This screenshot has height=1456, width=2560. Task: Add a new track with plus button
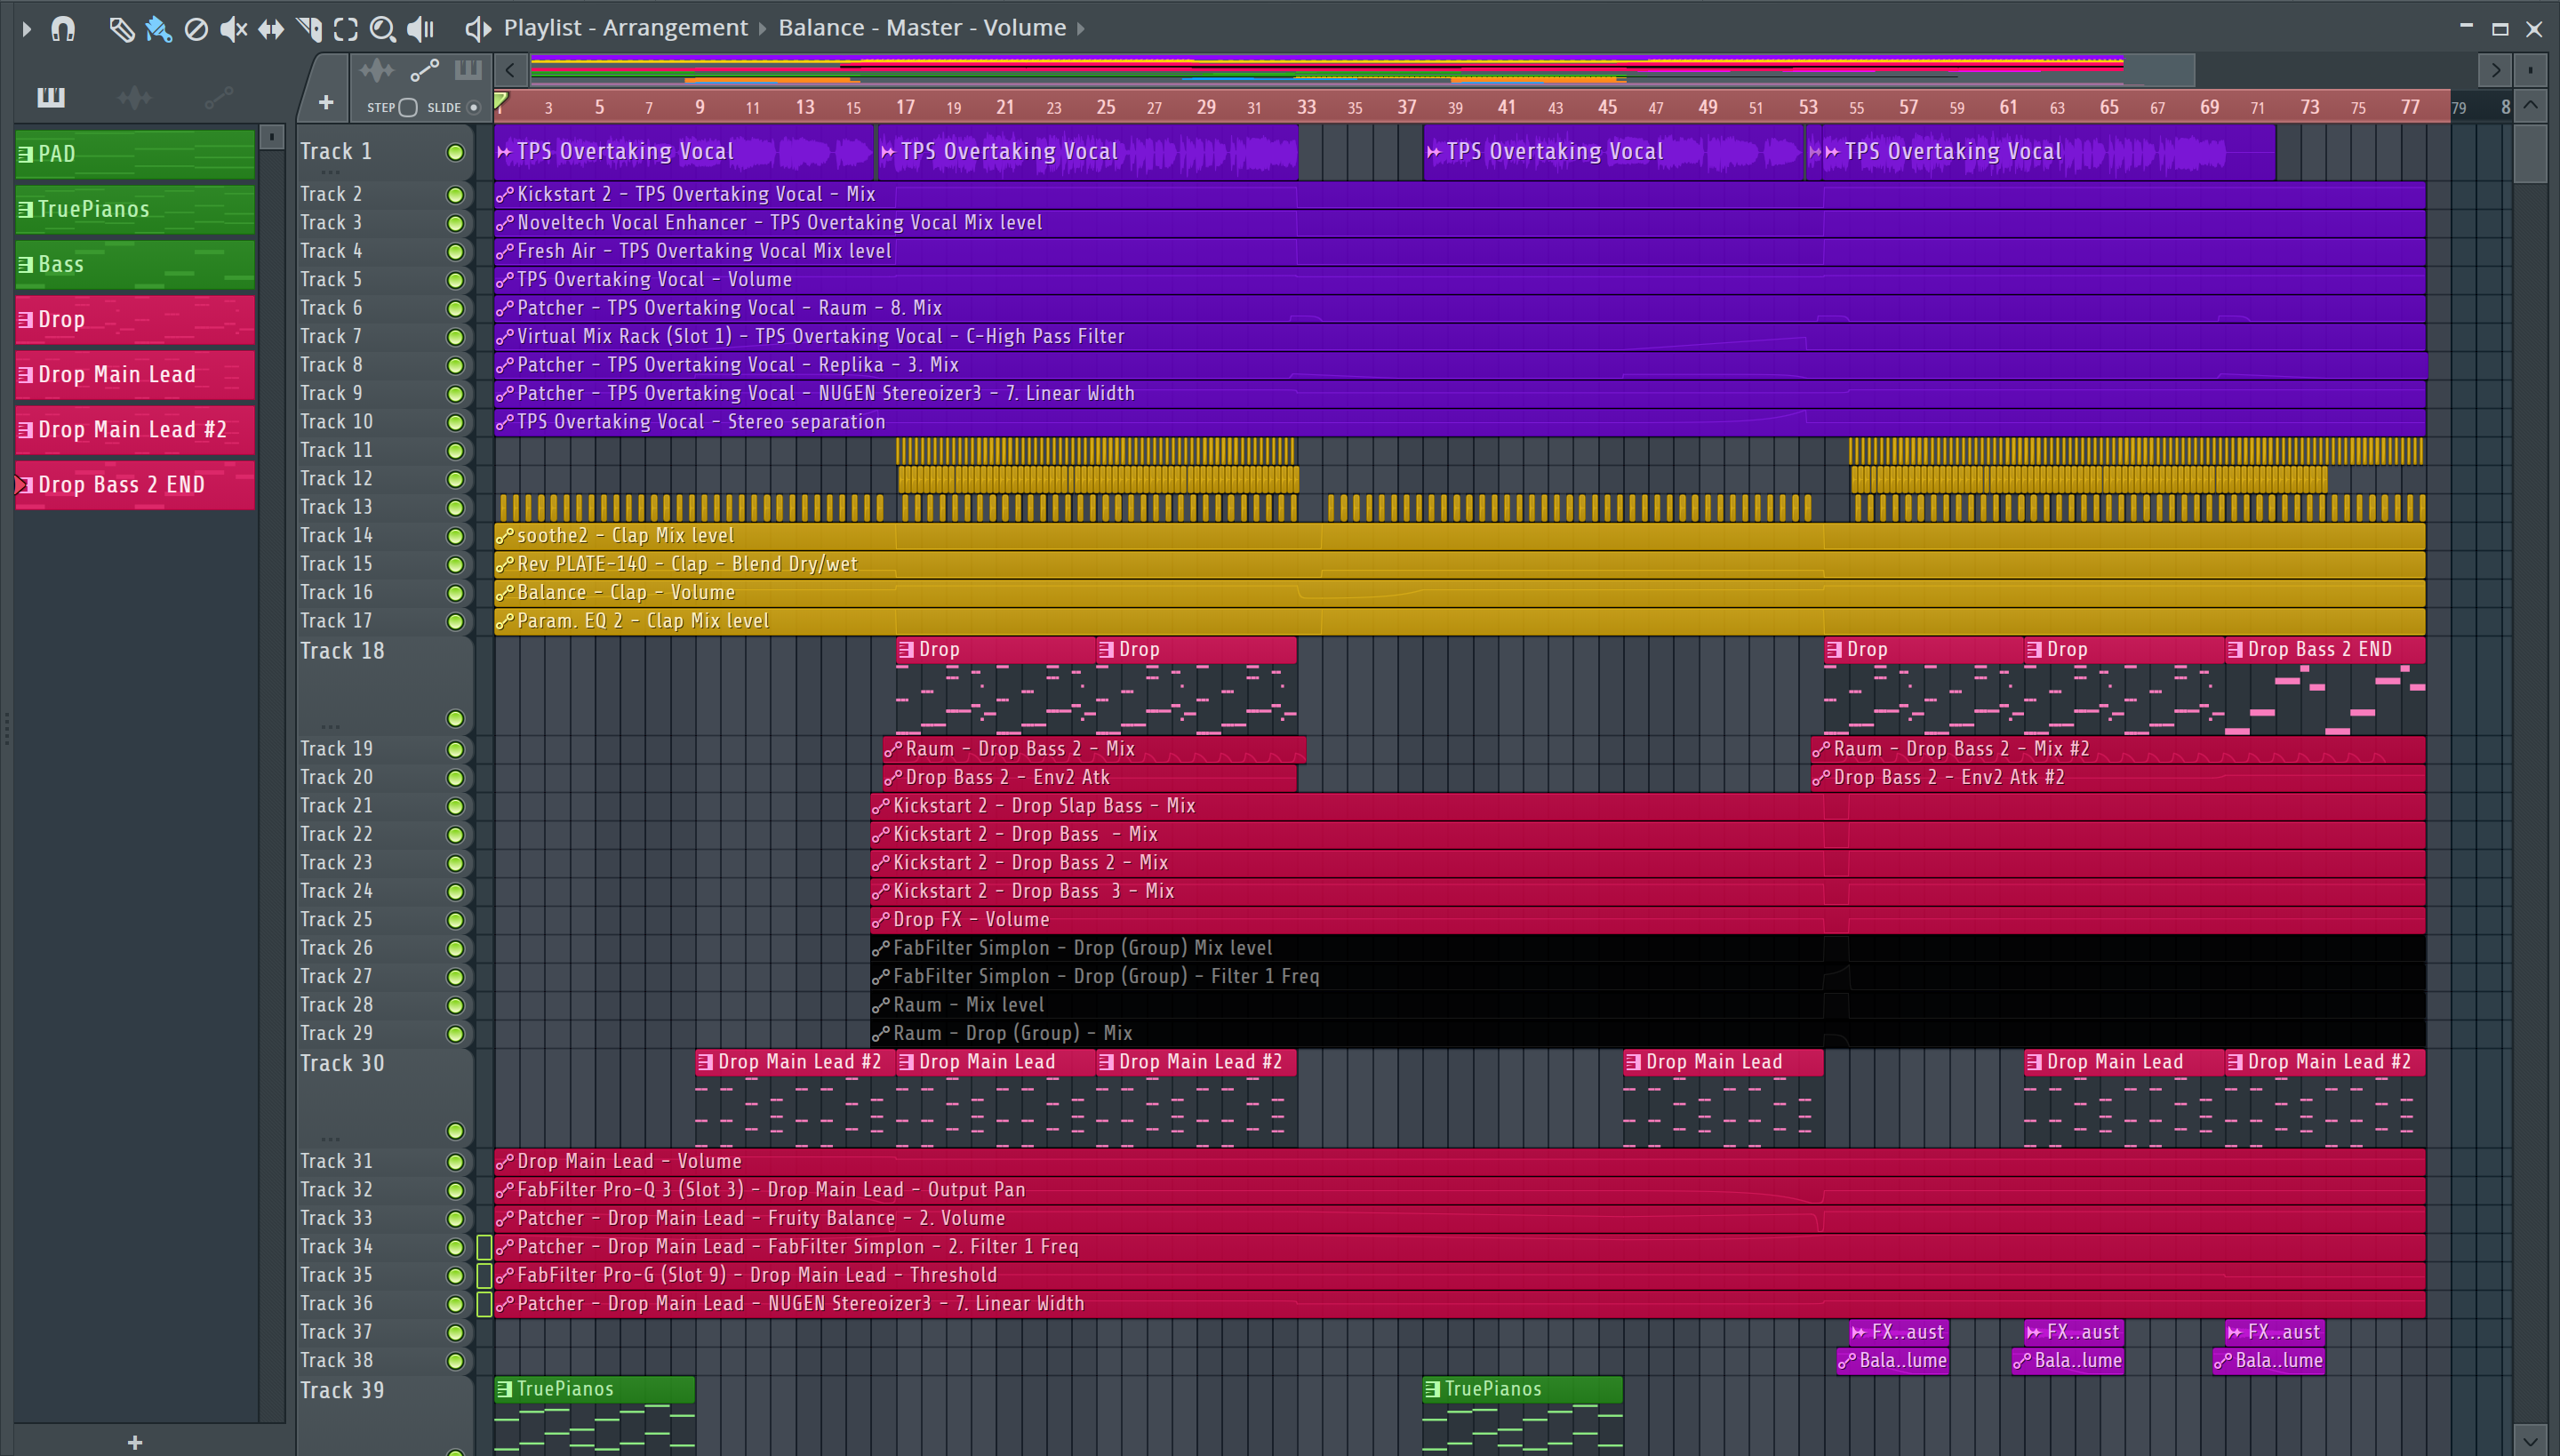(x=326, y=102)
